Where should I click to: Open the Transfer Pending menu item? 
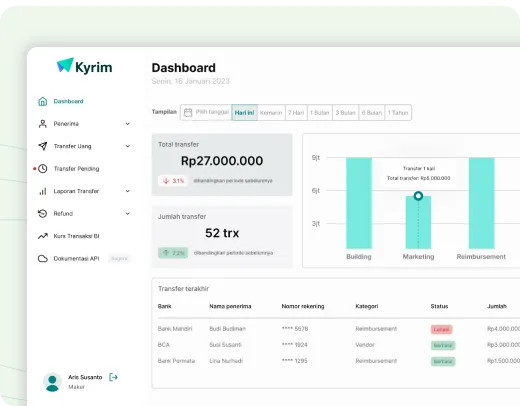coord(76,169)
